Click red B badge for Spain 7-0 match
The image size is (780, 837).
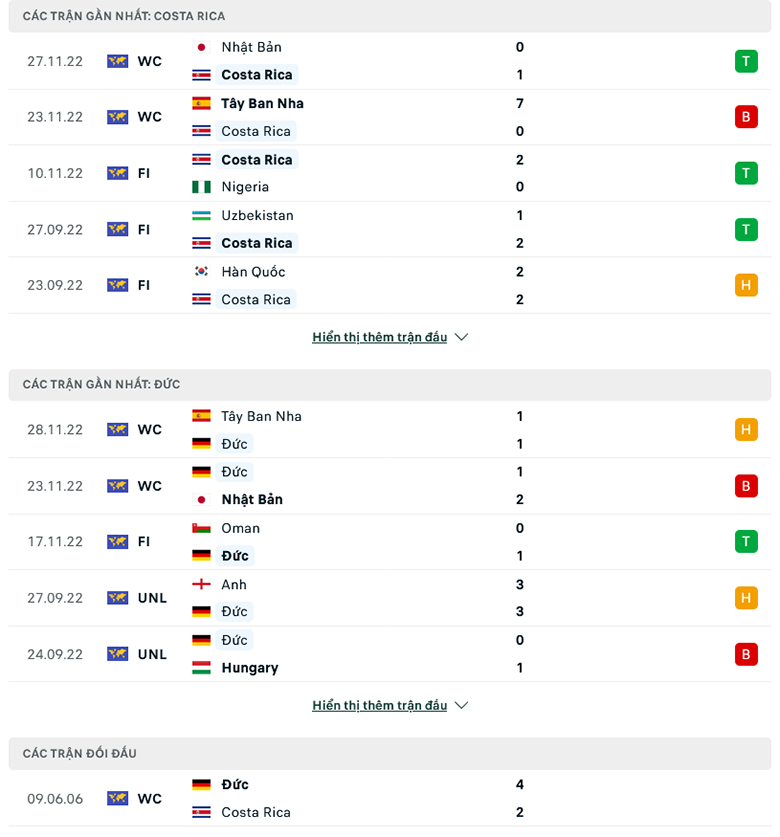[746, 117]
